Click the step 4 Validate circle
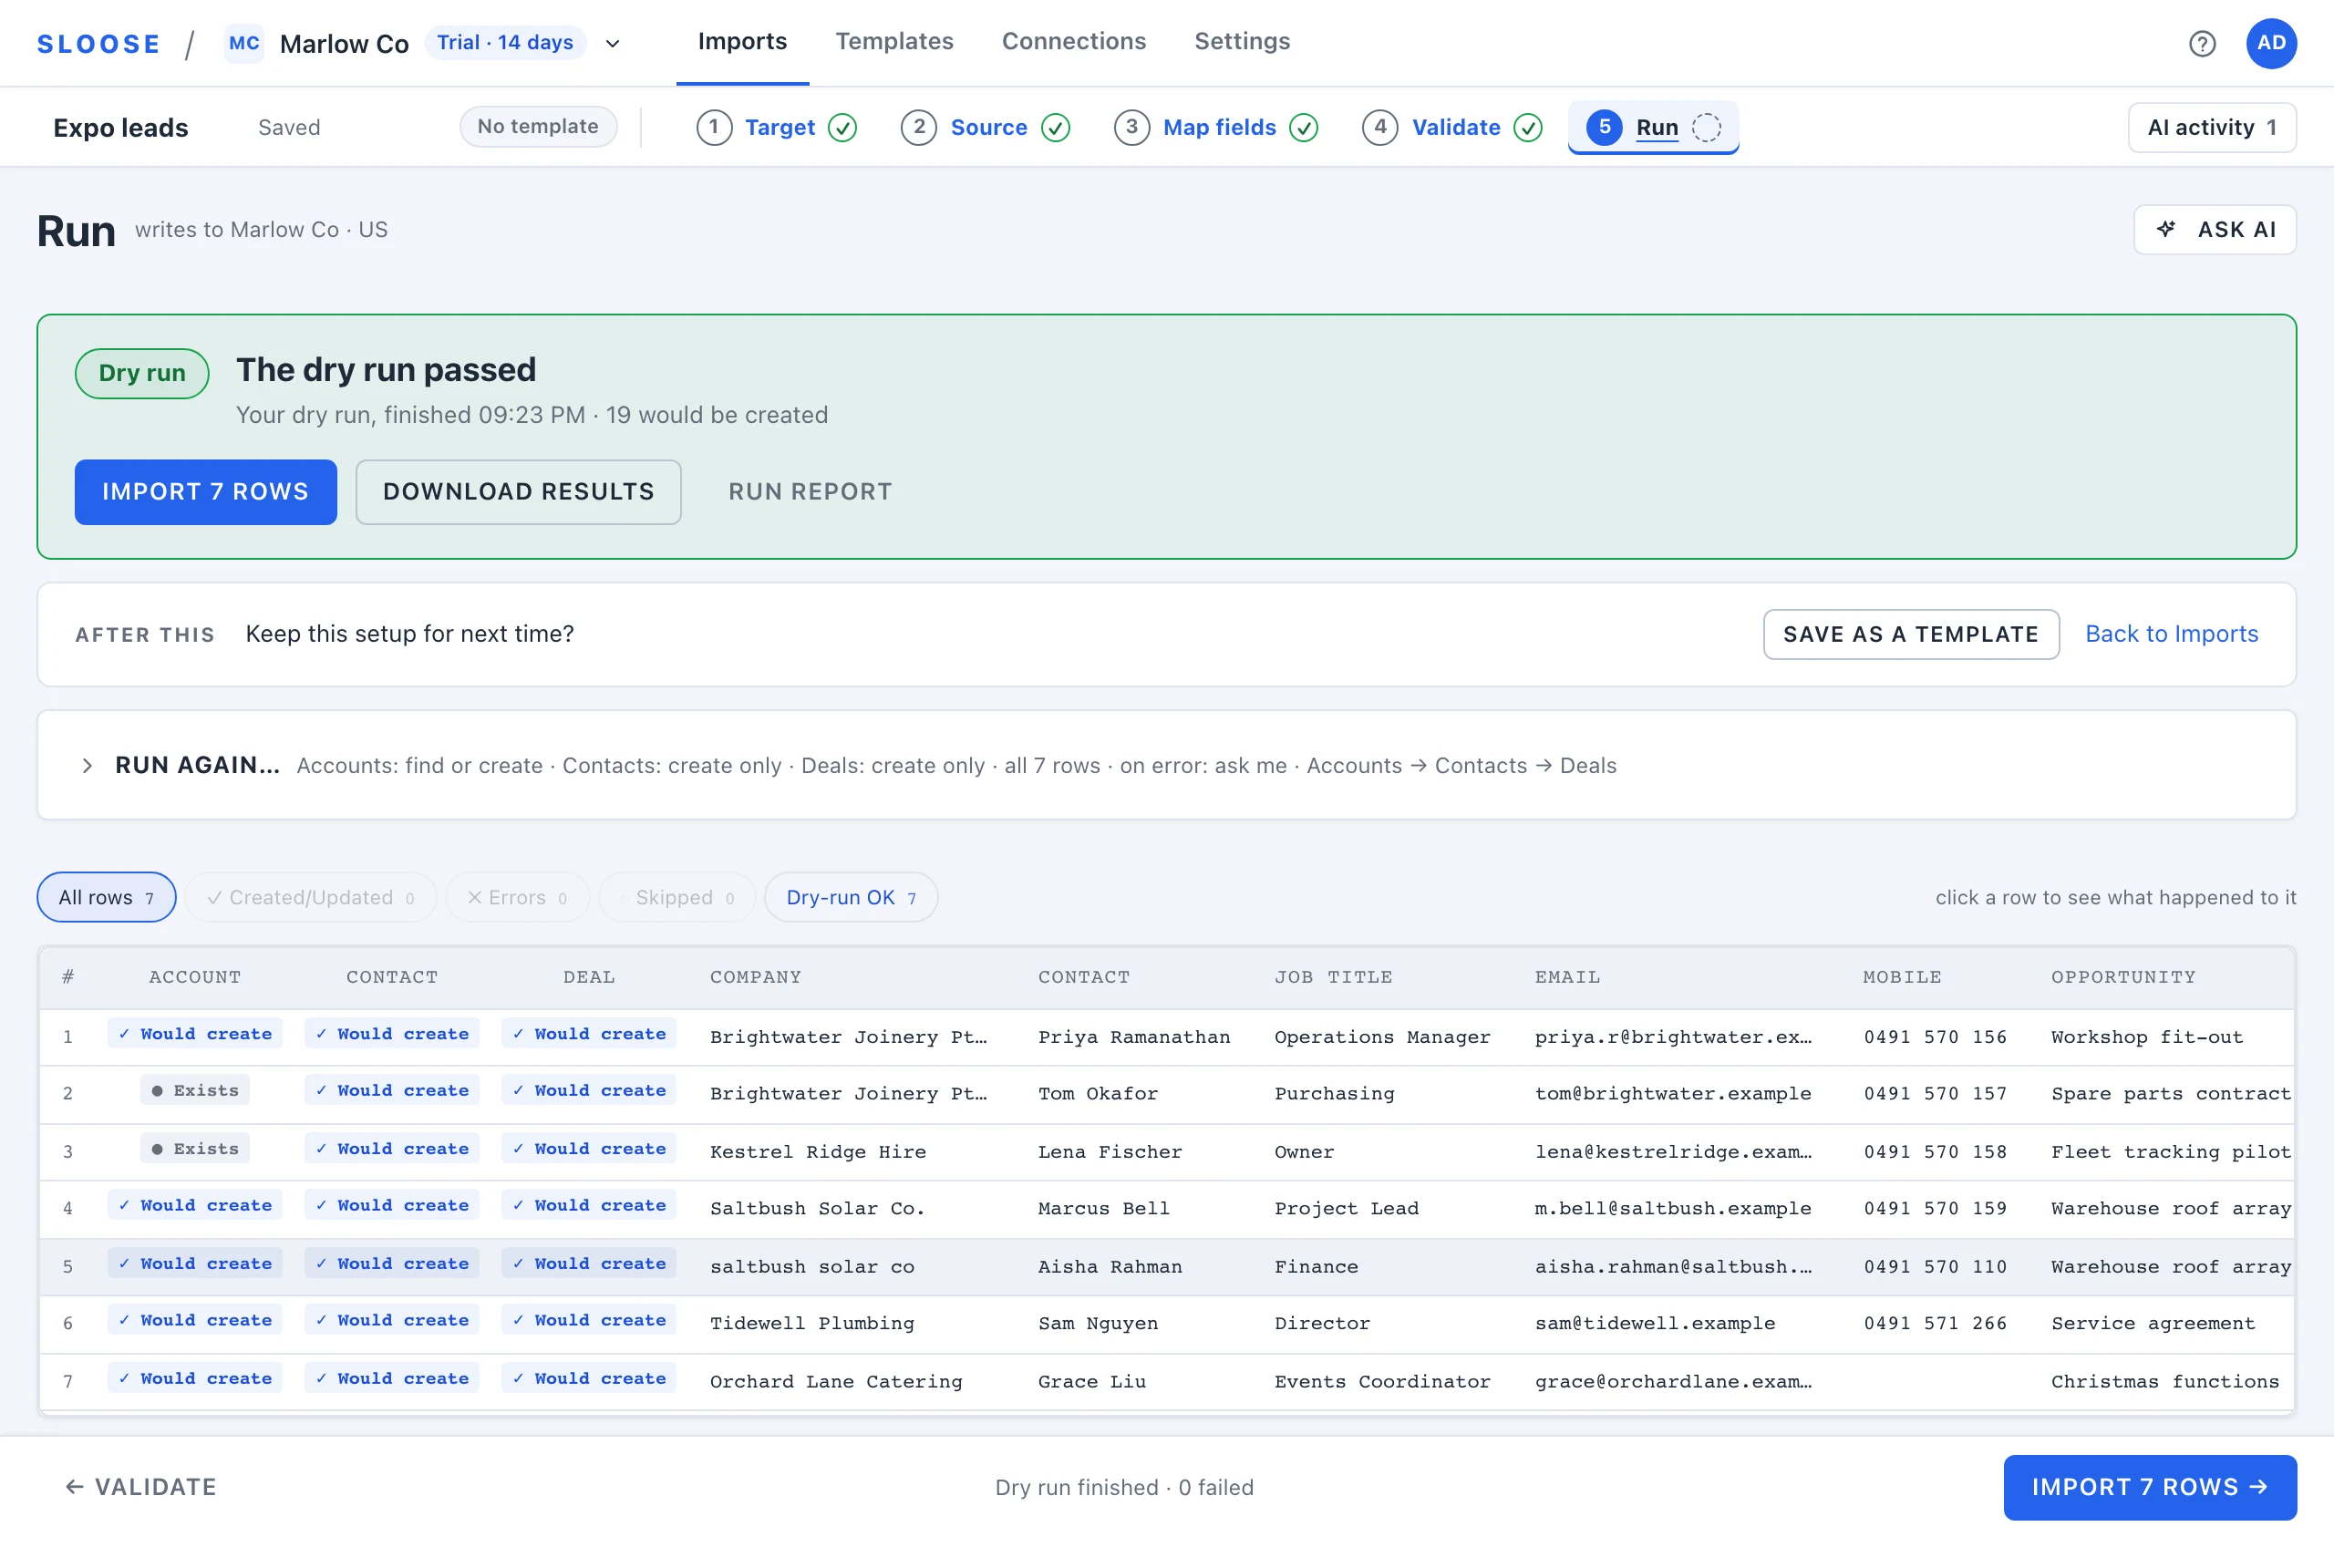 coord(1379,127)
